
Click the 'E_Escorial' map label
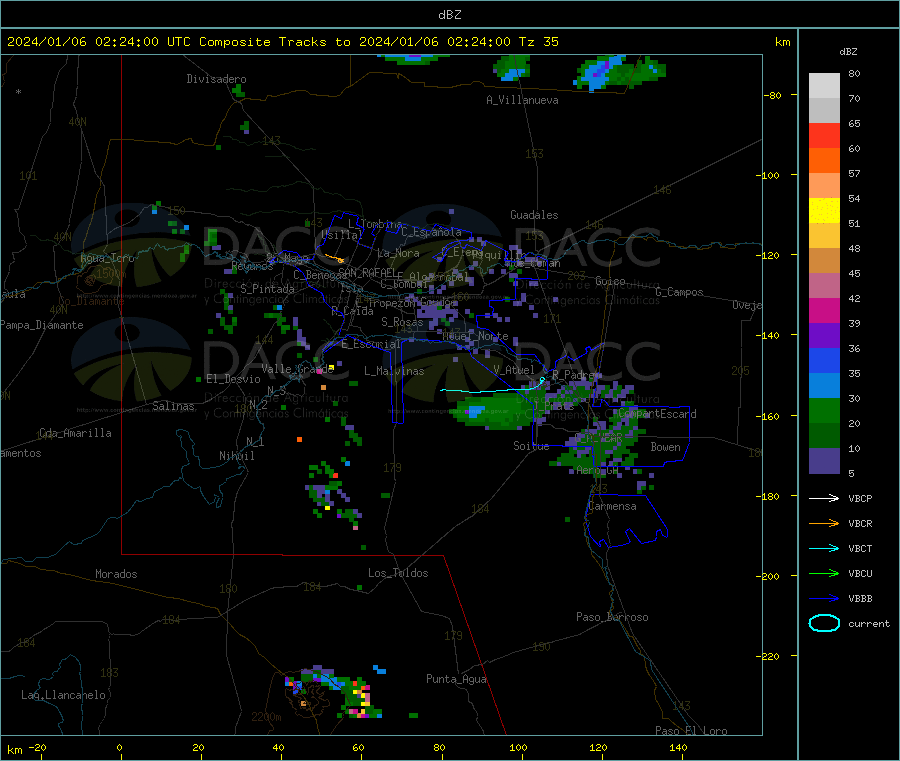click(371, 344)
